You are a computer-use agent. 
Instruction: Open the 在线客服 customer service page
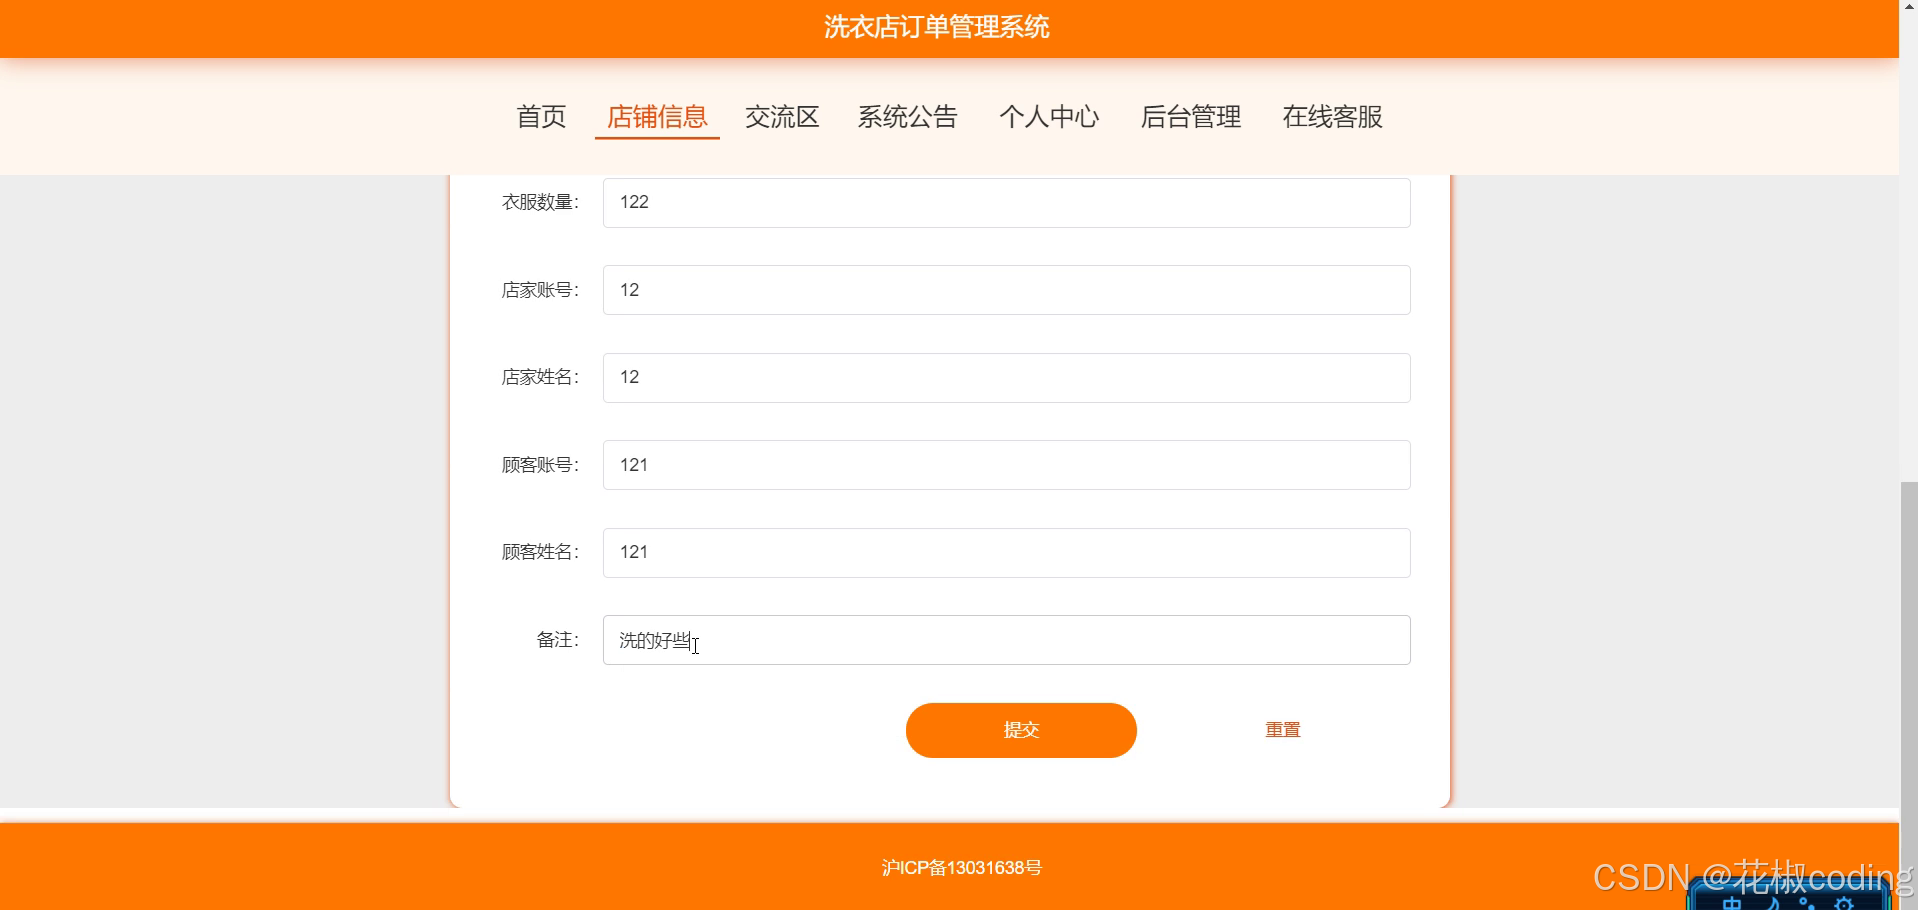pos(1332,117)
